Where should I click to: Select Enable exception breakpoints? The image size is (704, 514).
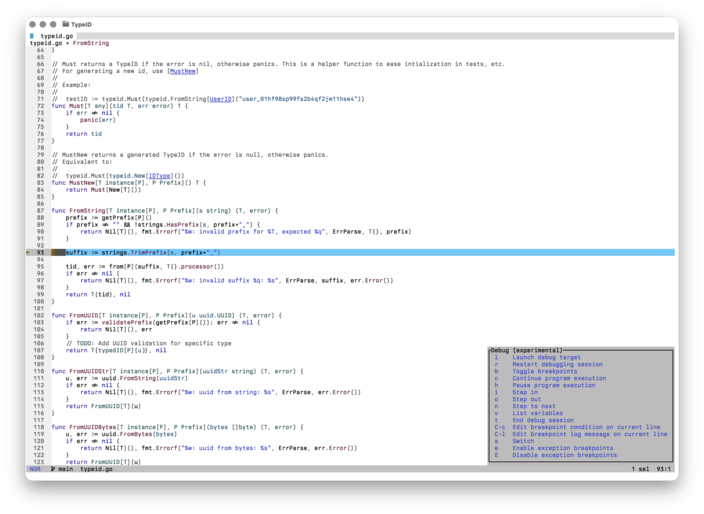[563, 448]
